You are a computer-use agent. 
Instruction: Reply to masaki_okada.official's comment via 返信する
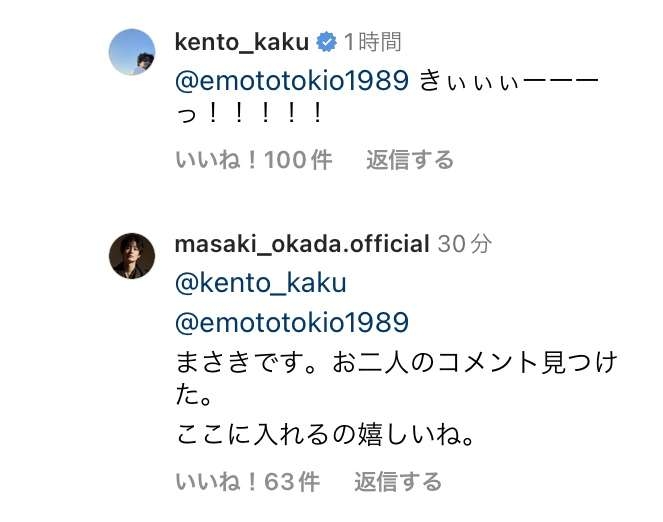pos(397,482)
